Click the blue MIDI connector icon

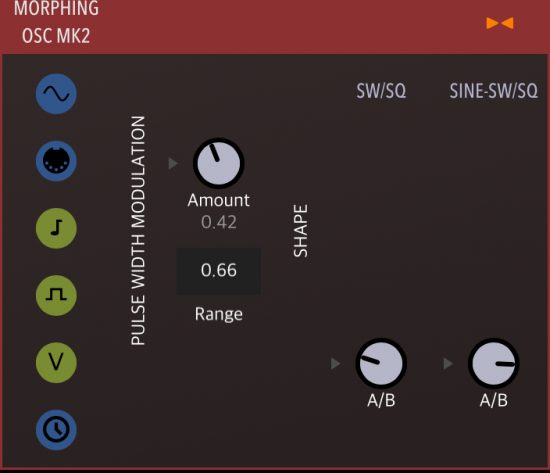point(56,161)
